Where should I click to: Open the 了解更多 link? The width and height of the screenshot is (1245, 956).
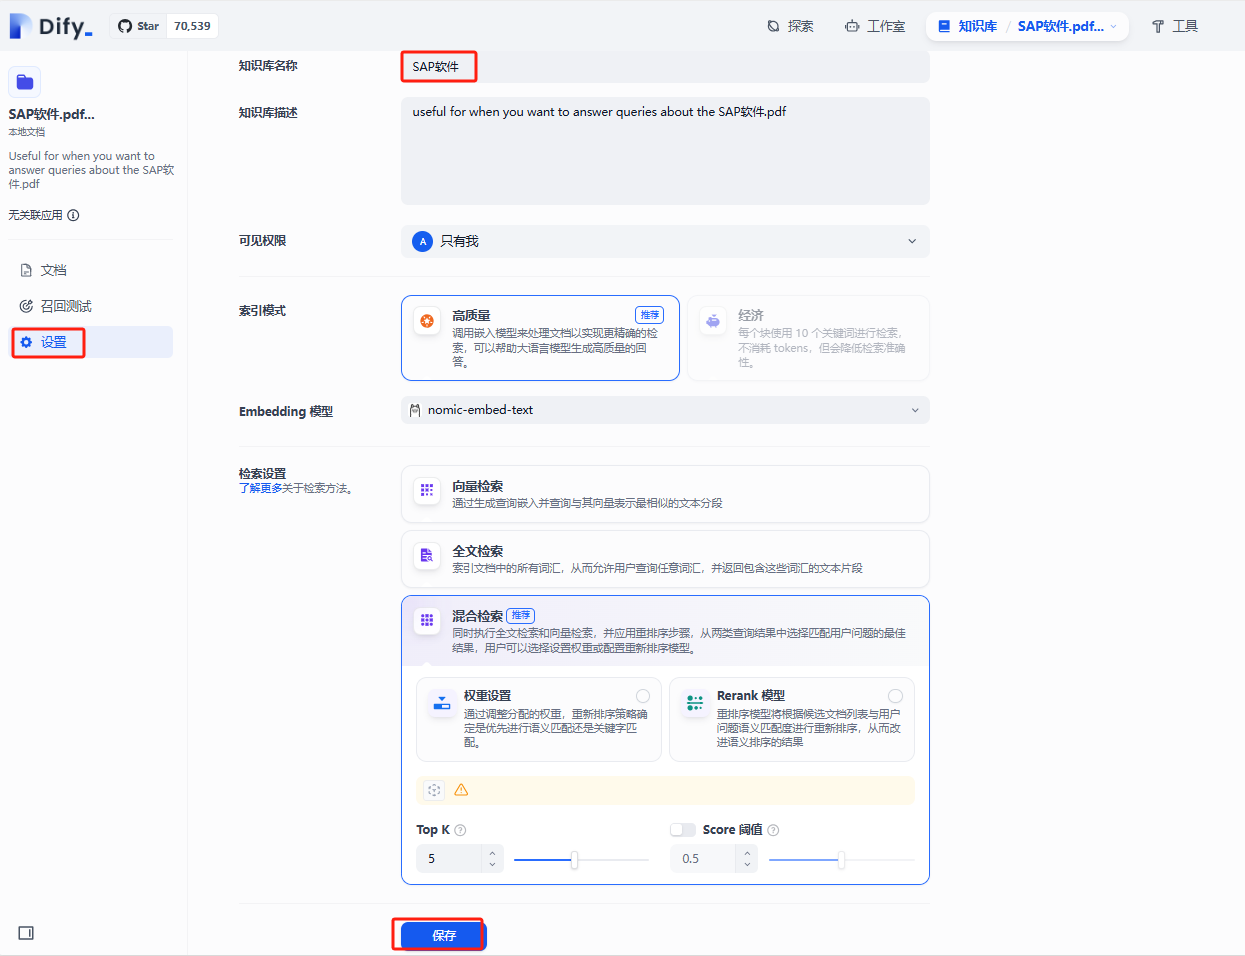pyautogui.click(x=260, y=488)
